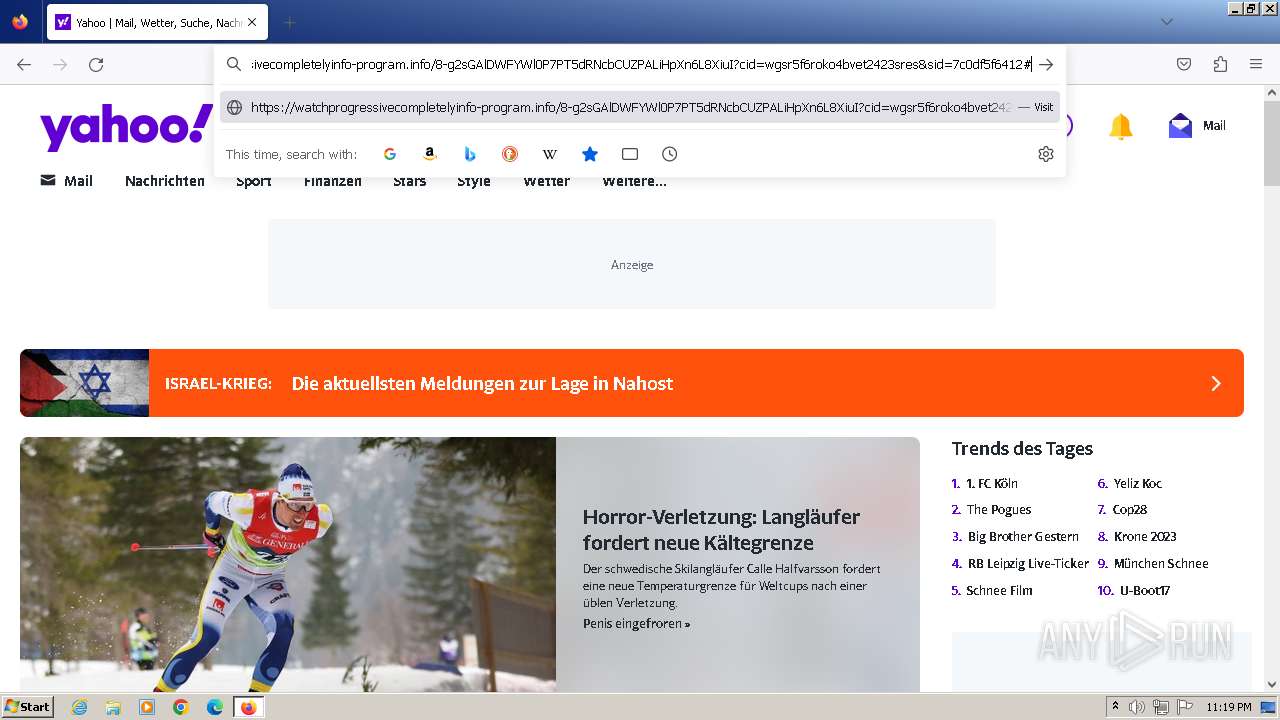The image size is (1280, 720).
Task: Search with Amazon icon in URL dropdown
Action: coord(430,154)
